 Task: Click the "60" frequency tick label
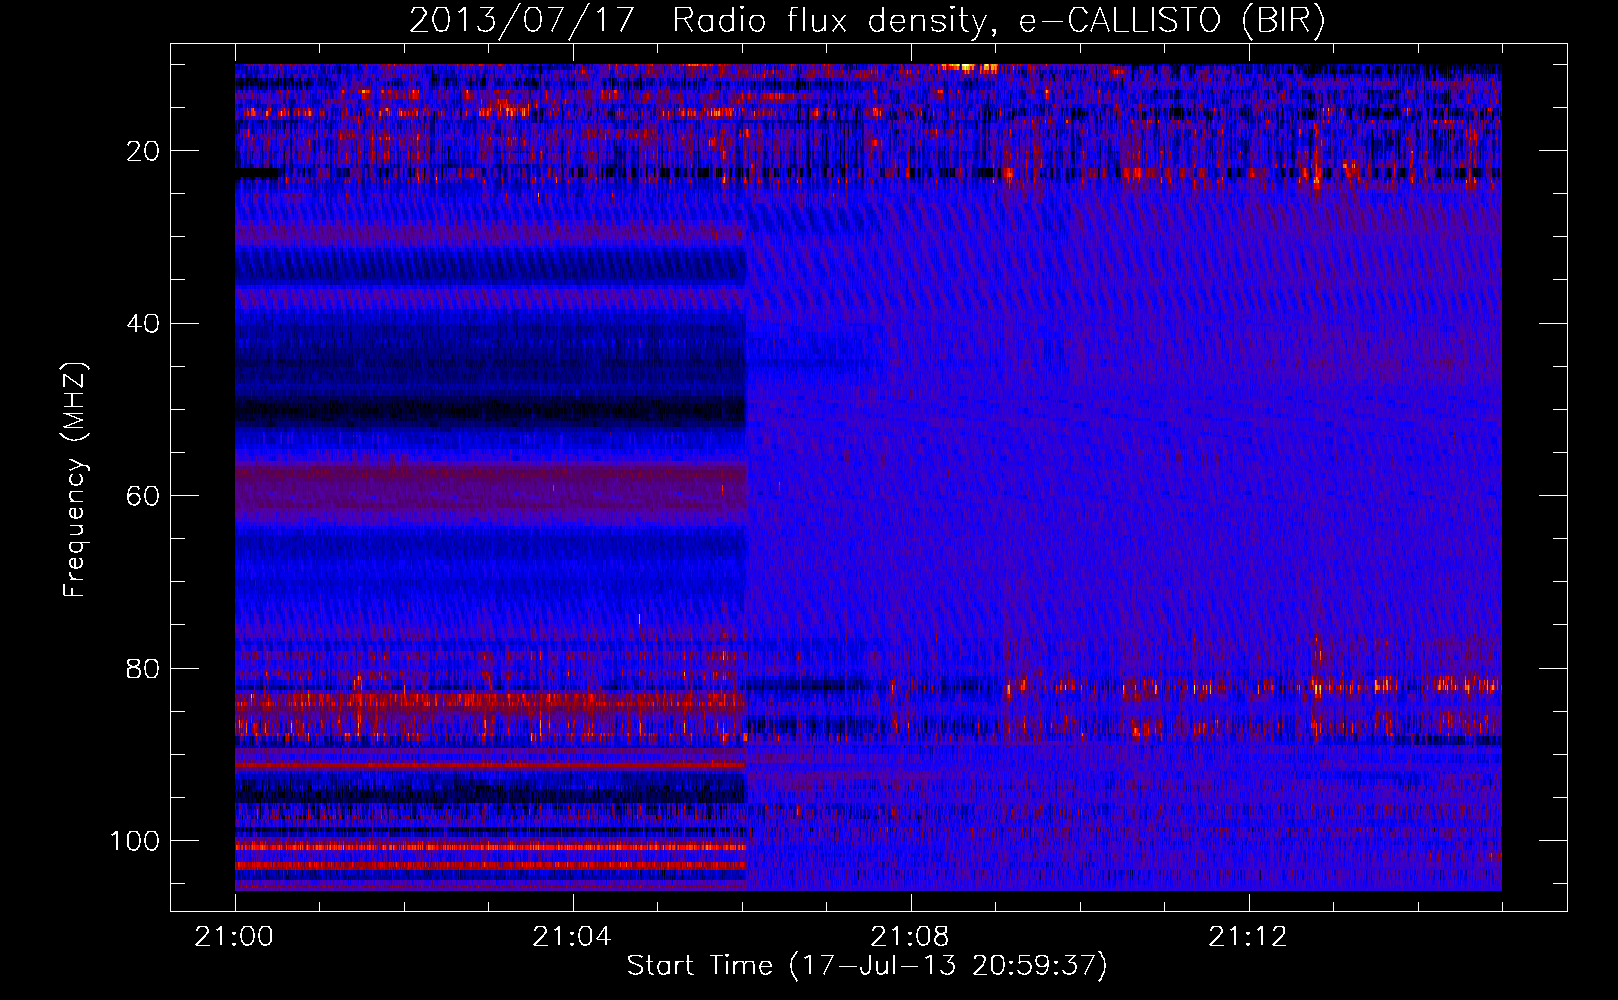coord(142,496)
